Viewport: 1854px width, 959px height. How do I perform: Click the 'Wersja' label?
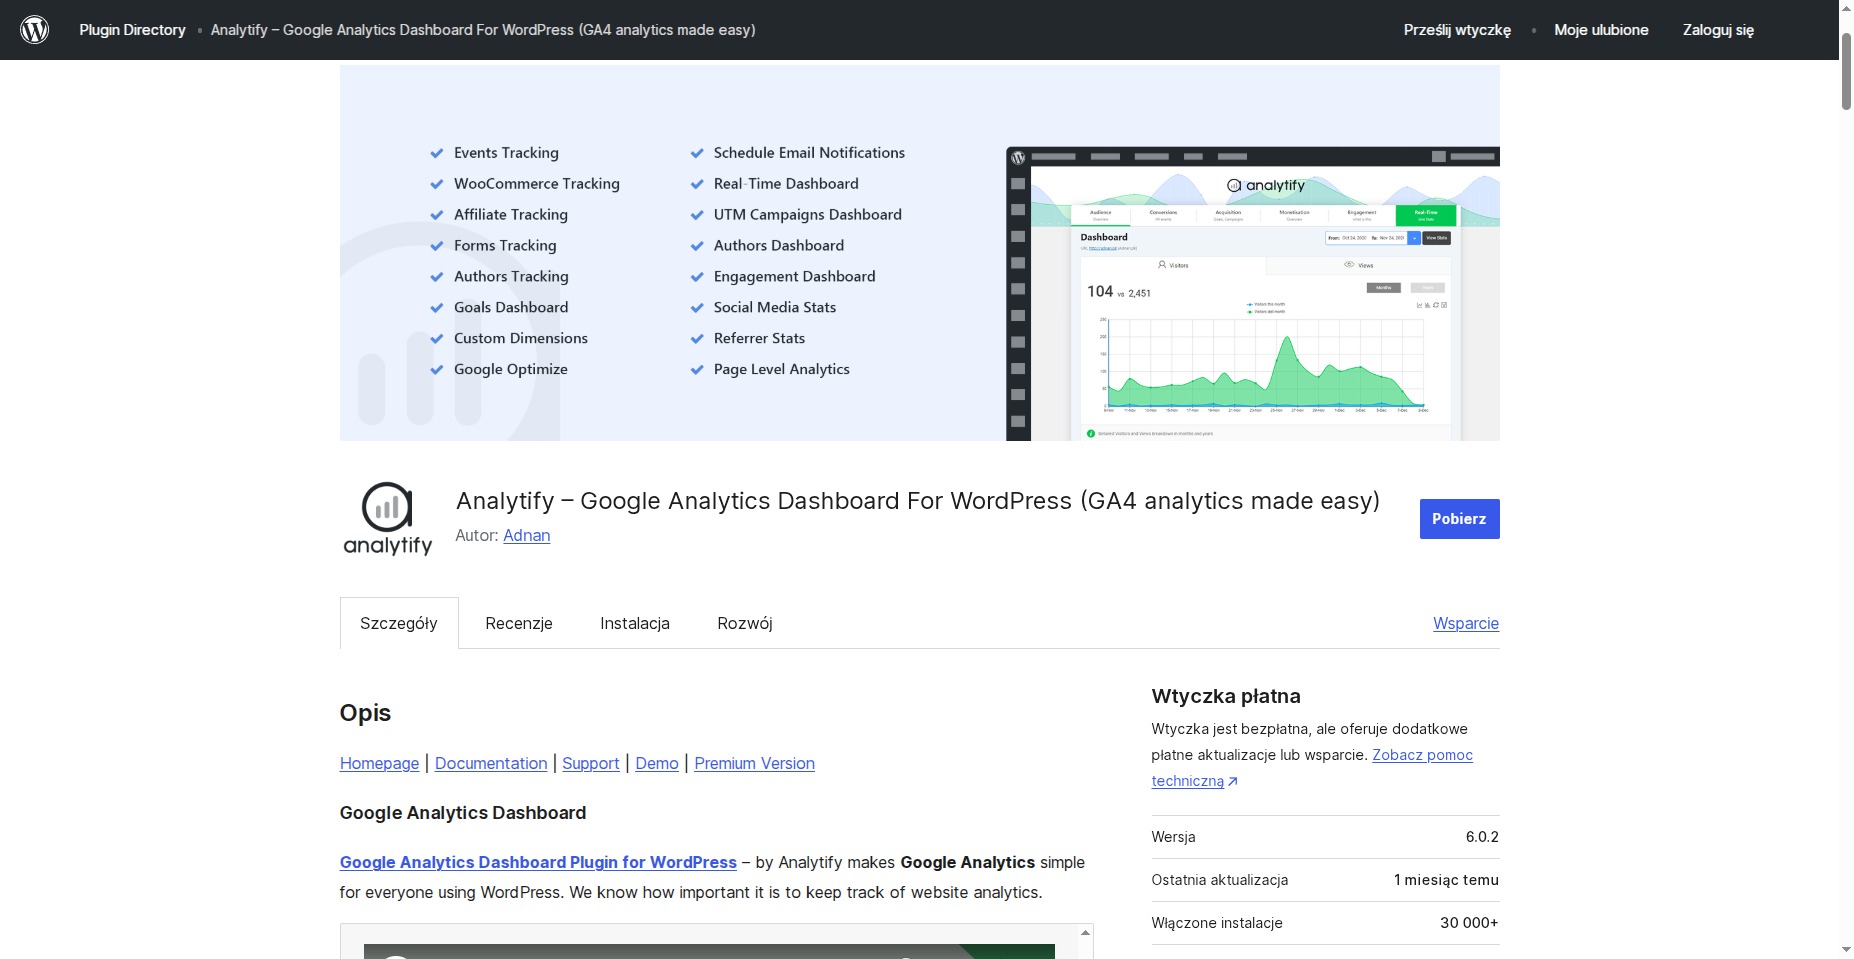coord(1173,837)
